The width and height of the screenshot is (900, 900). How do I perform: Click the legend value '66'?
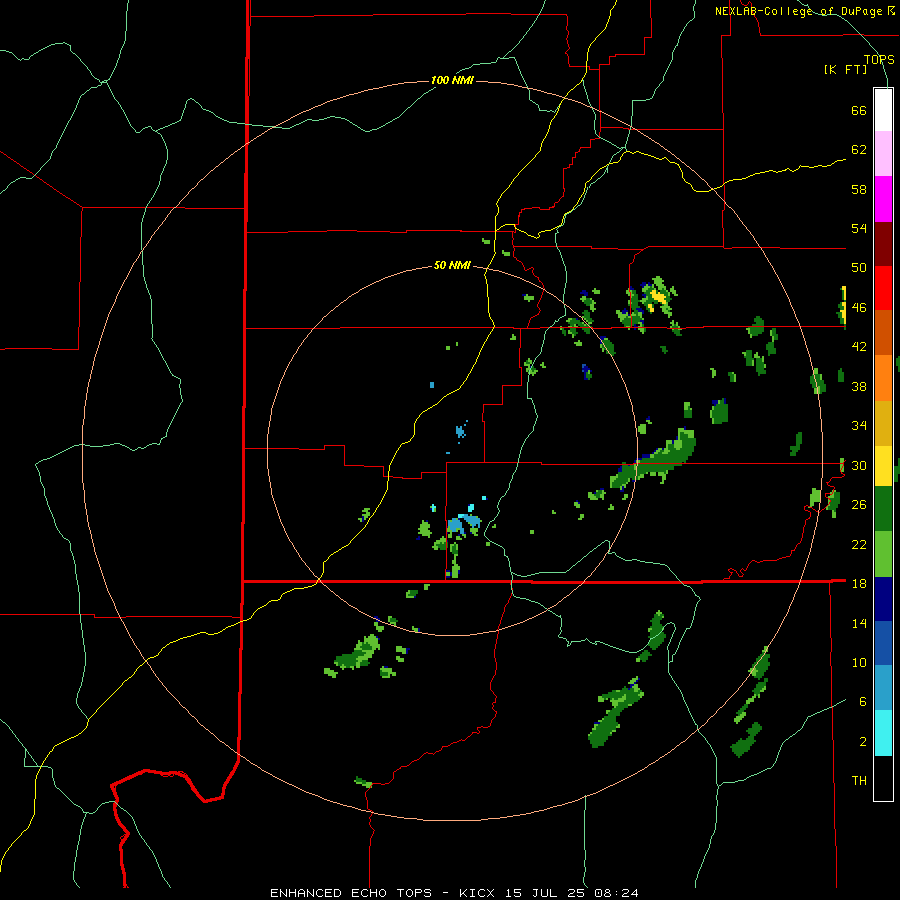coord(859,110)
